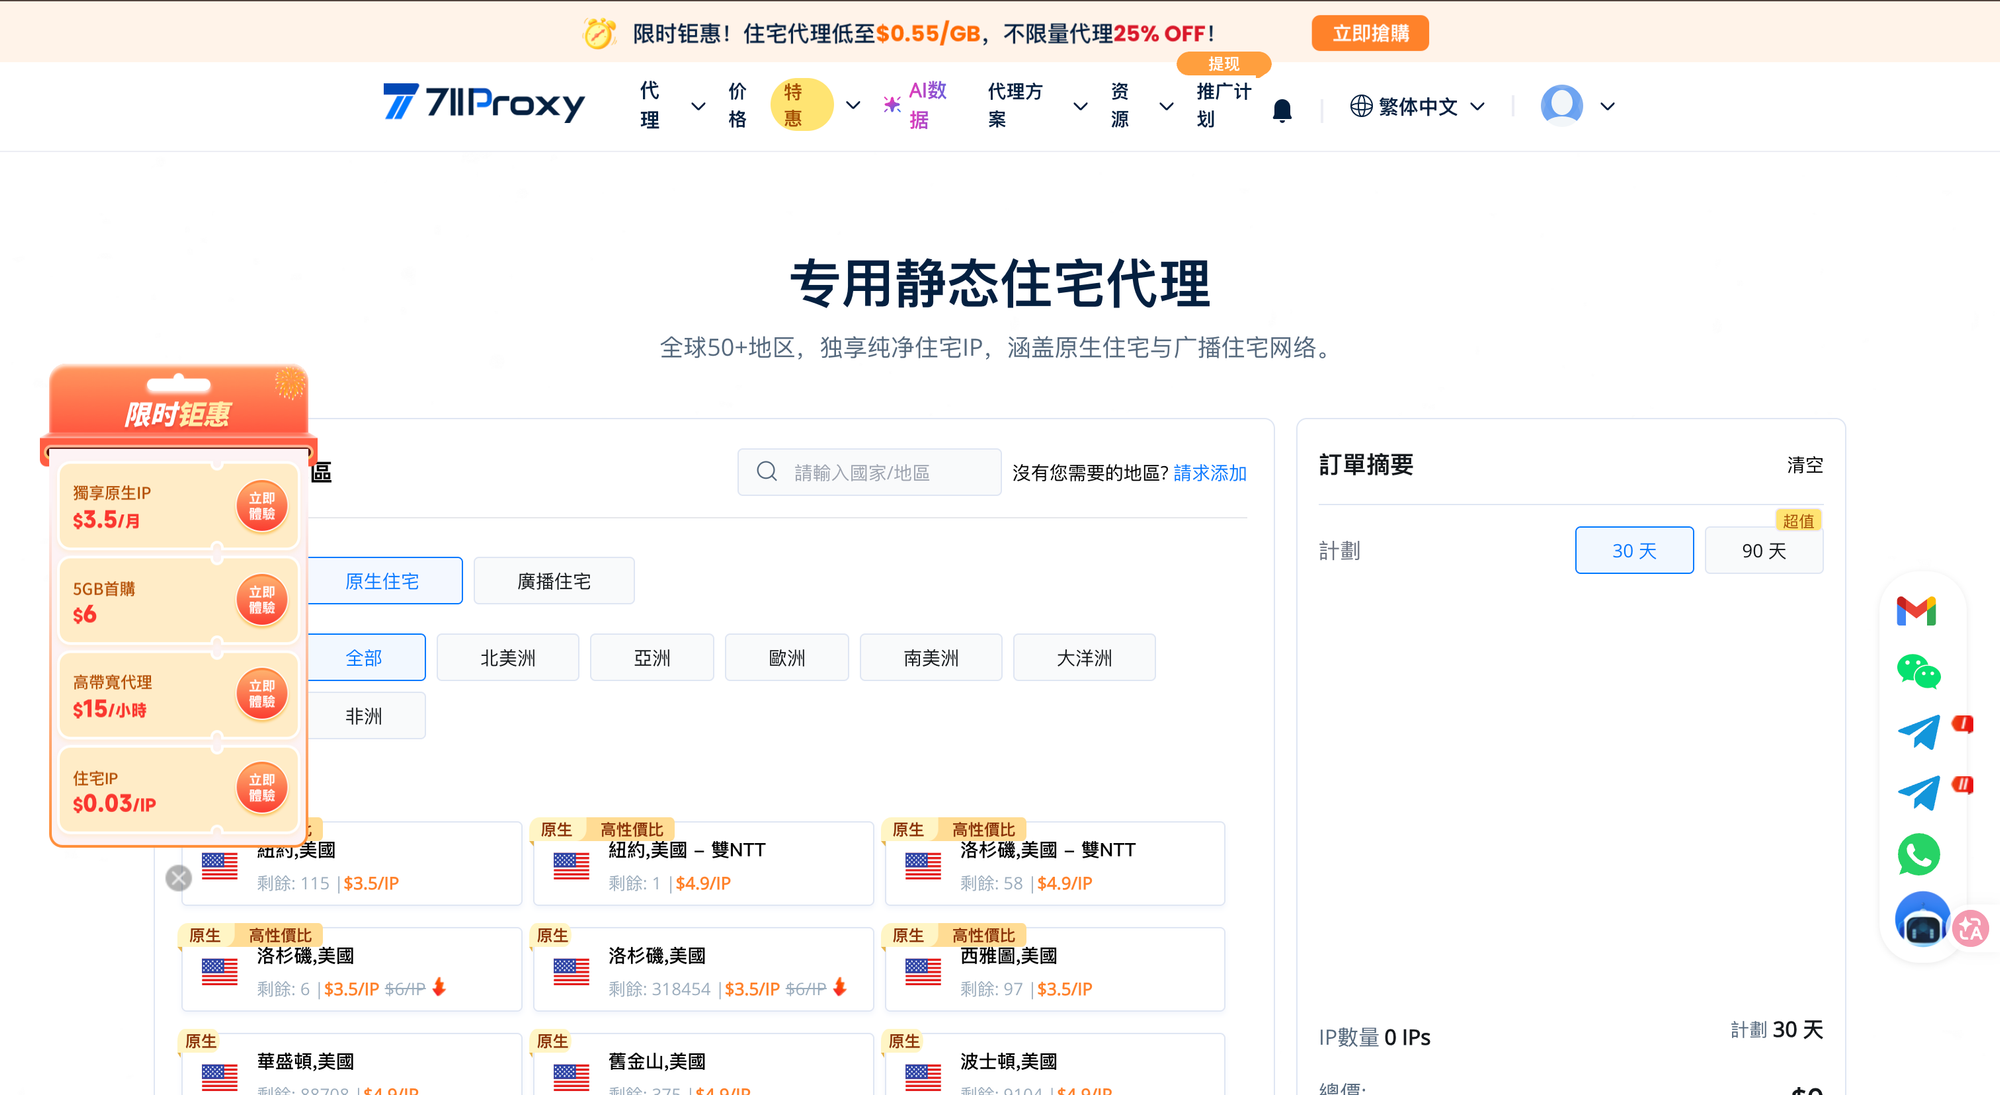2000x1095 pixels.
Task: Select 洛杉磯,美國 card with 6 remaining
Action: pos(351,970)
